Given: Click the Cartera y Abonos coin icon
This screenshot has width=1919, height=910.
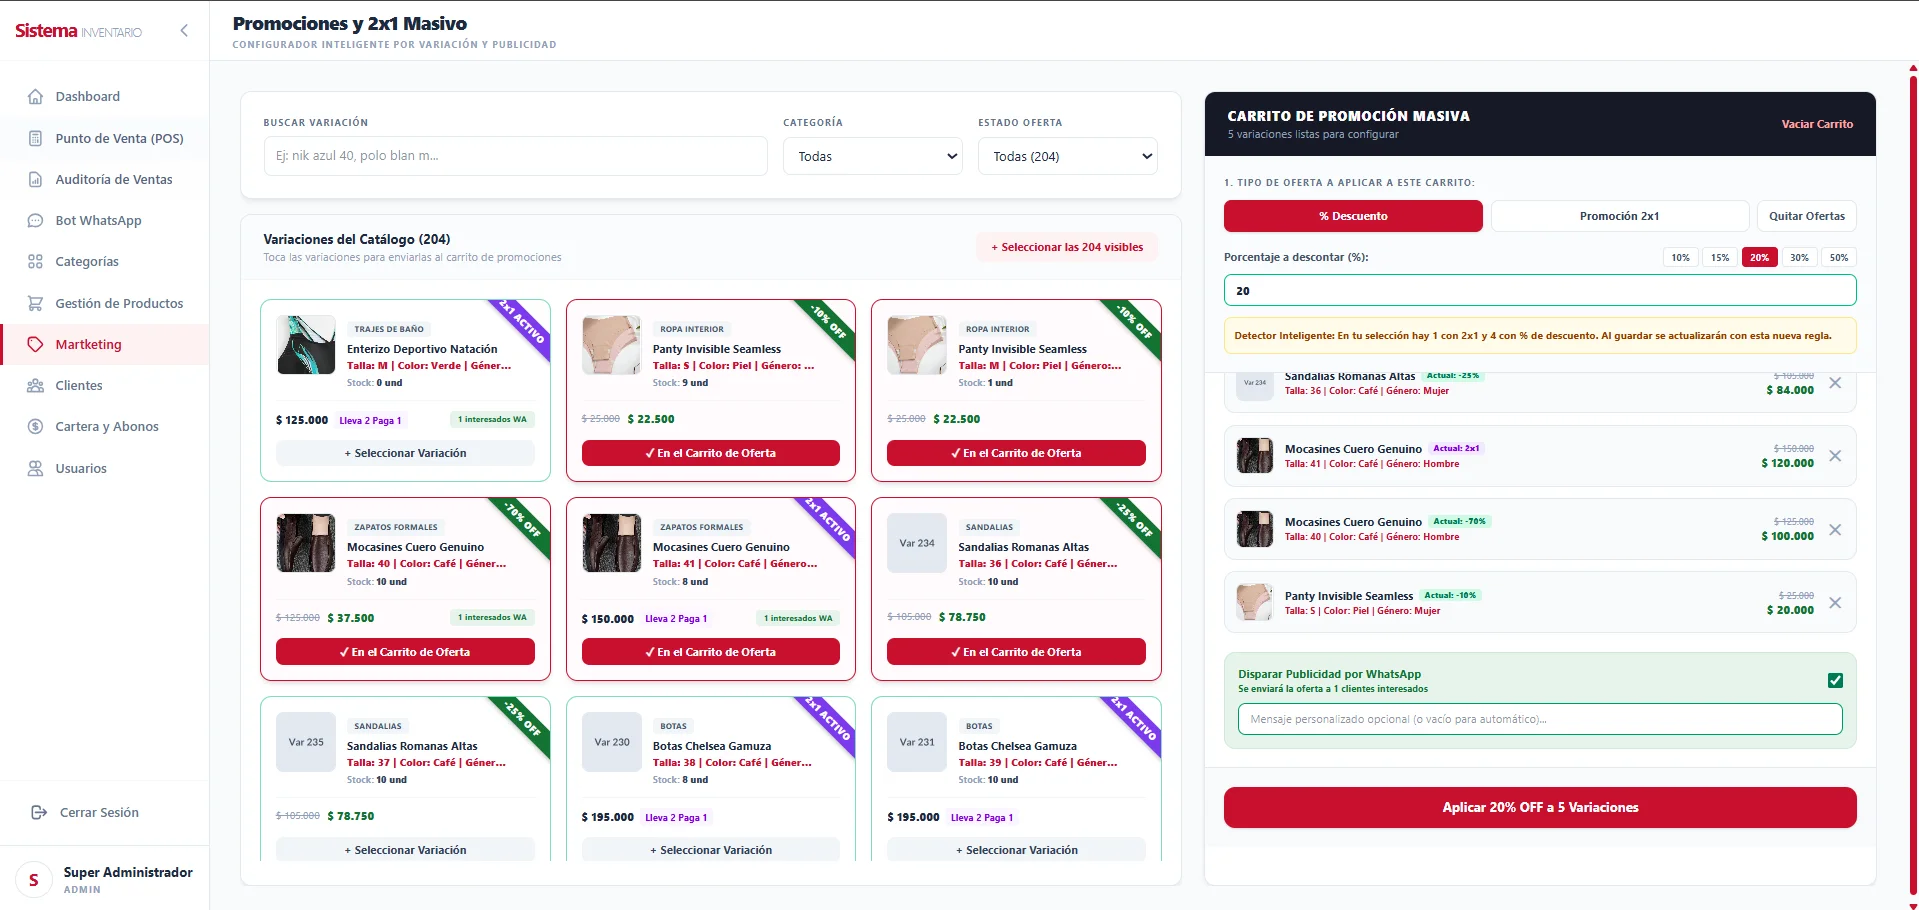Looking at the screenshot, I should pyautogui.click(x=35, y=427).
